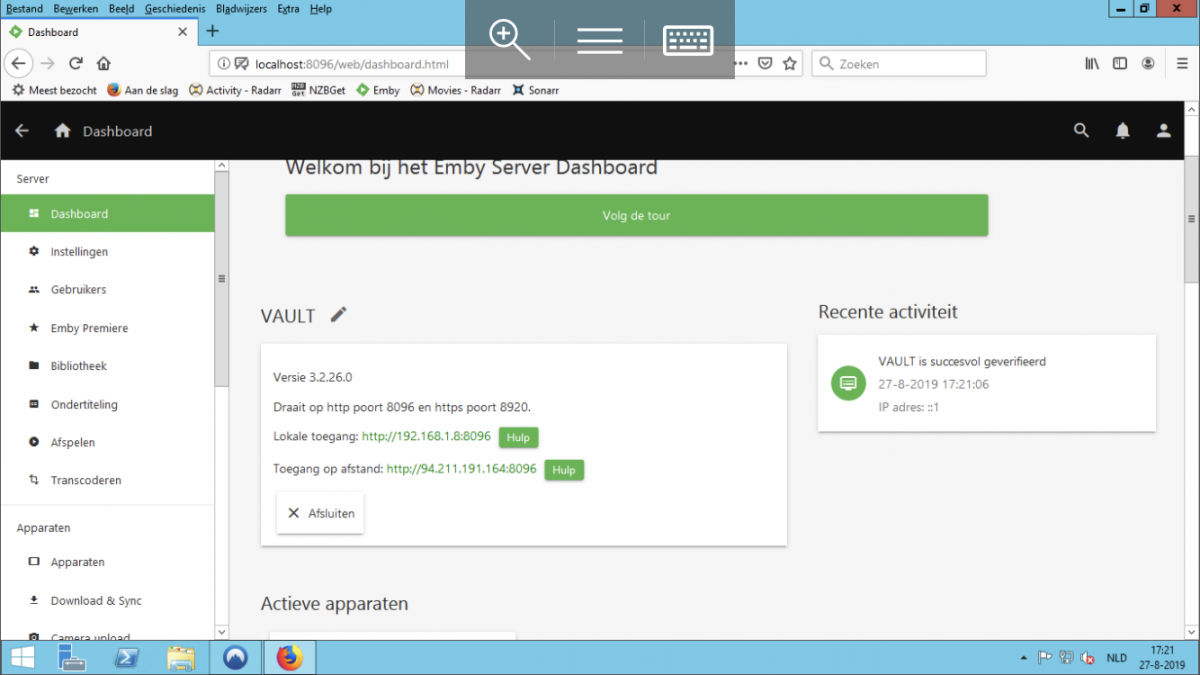Open Server Manager in taskbar

[x=72, y=657]
